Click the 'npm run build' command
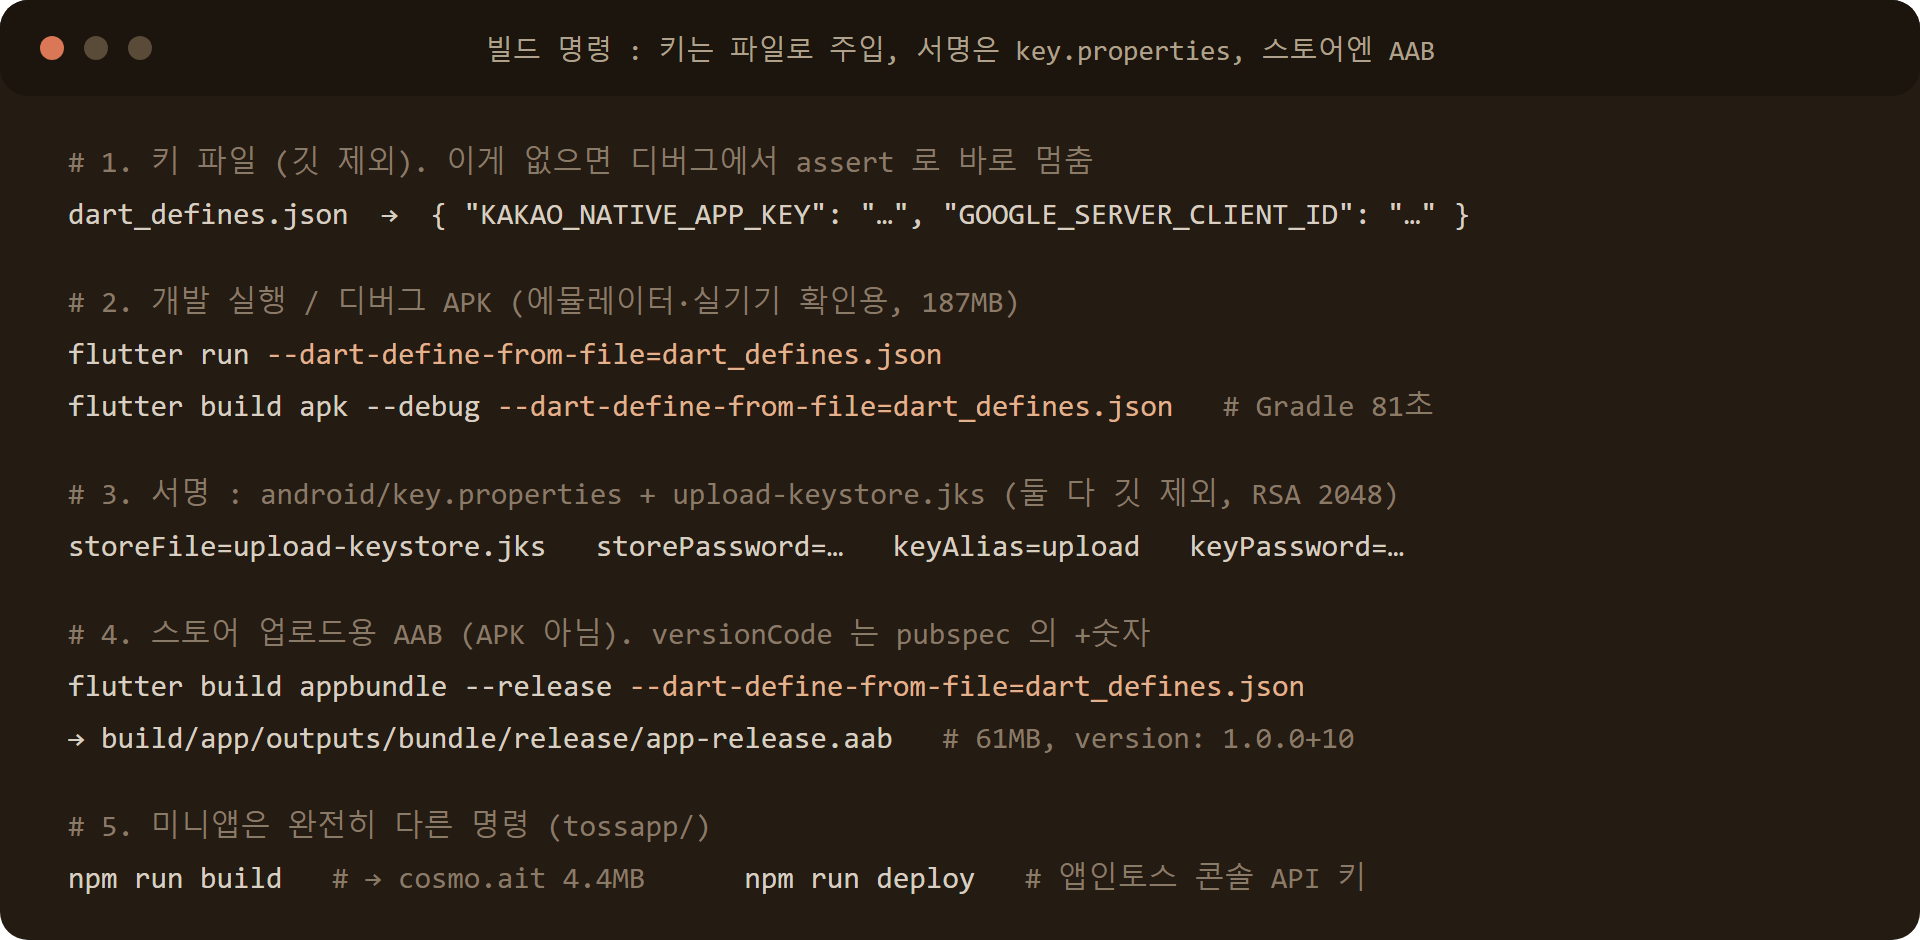 click(x=175, y=879)
